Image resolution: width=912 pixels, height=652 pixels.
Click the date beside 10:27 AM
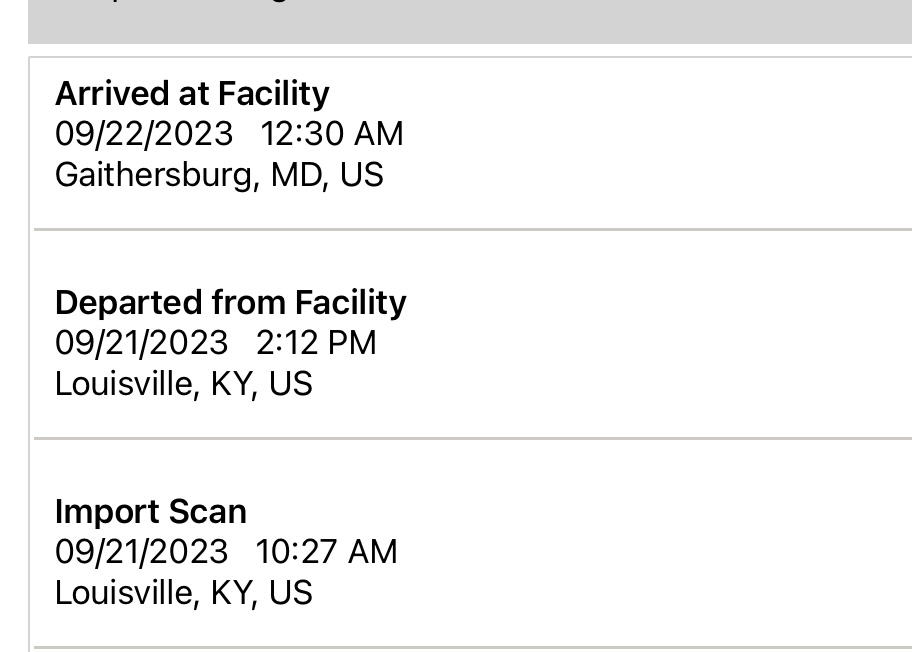pos(141,551)
